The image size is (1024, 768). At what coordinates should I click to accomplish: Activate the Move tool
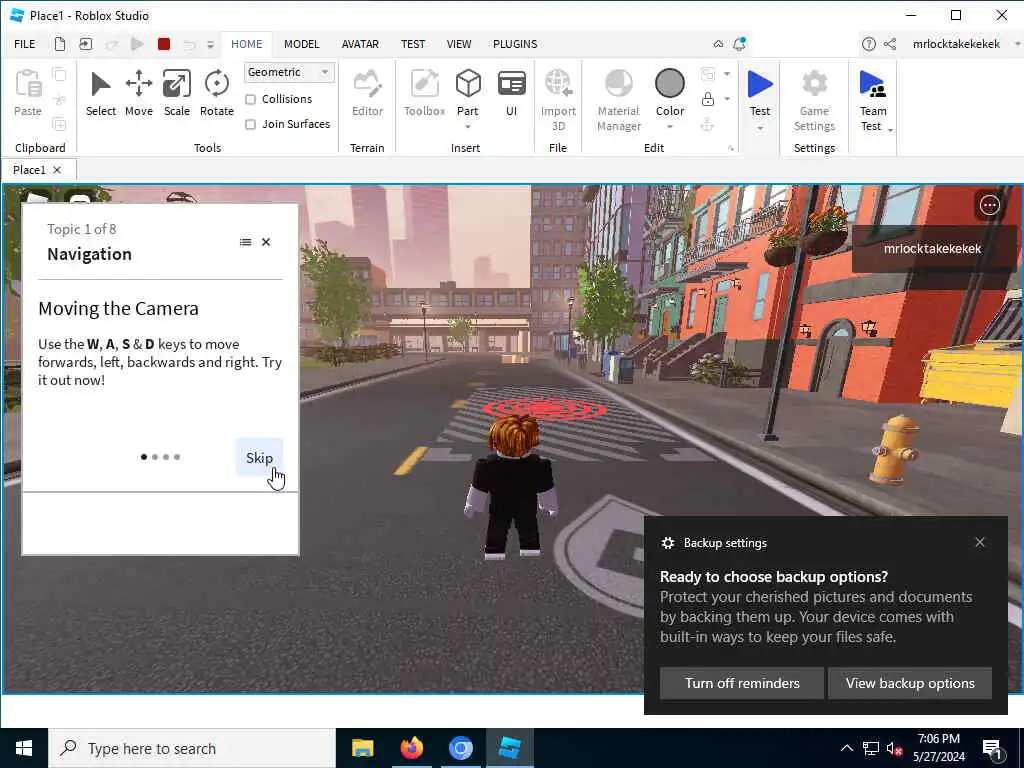(x=138, y=93)
